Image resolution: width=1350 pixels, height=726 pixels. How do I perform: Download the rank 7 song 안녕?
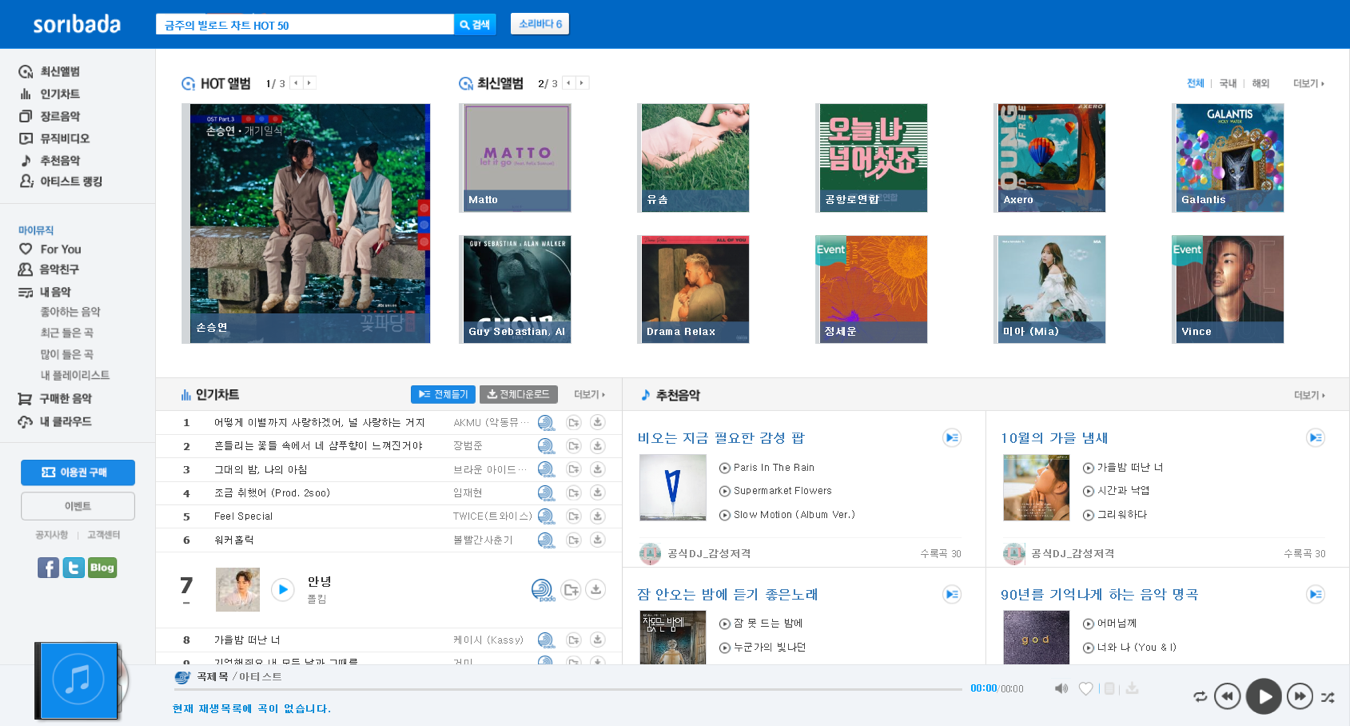(x=596, y=590)
